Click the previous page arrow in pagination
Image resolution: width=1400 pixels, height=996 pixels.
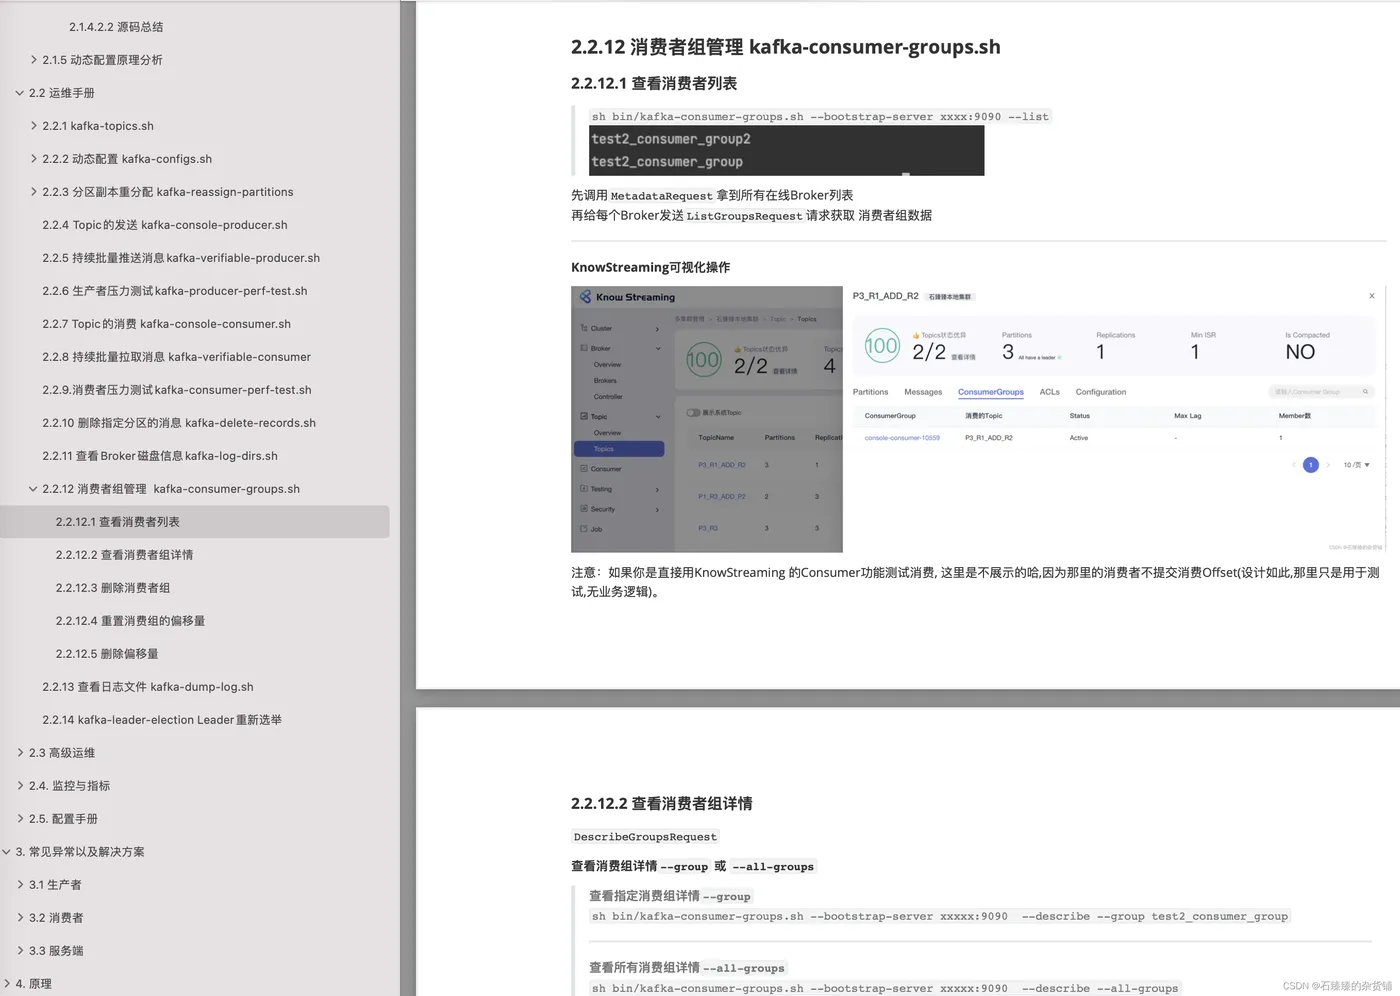pos(1293,465)
